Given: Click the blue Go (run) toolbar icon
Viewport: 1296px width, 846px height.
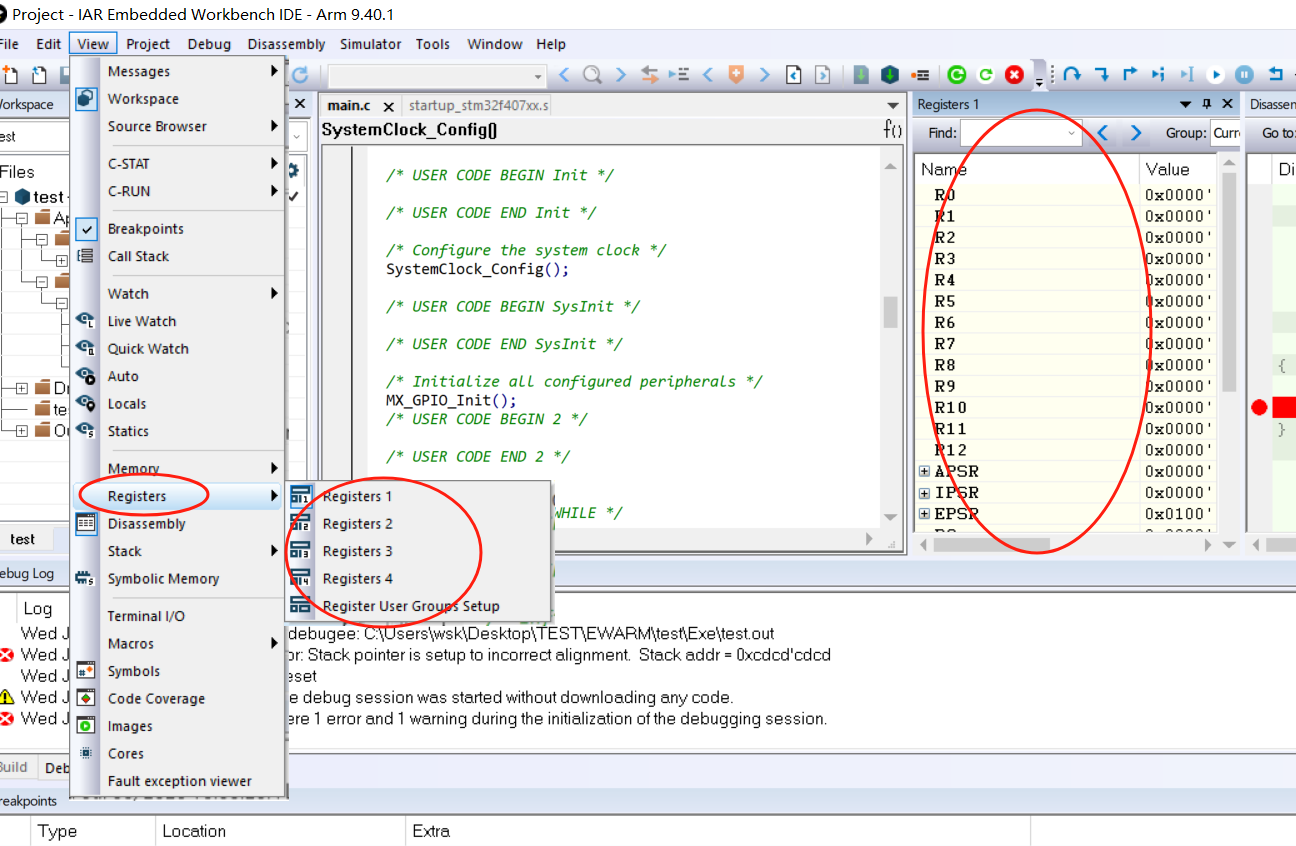Looking at the screenshot, I should point(1216,74).
